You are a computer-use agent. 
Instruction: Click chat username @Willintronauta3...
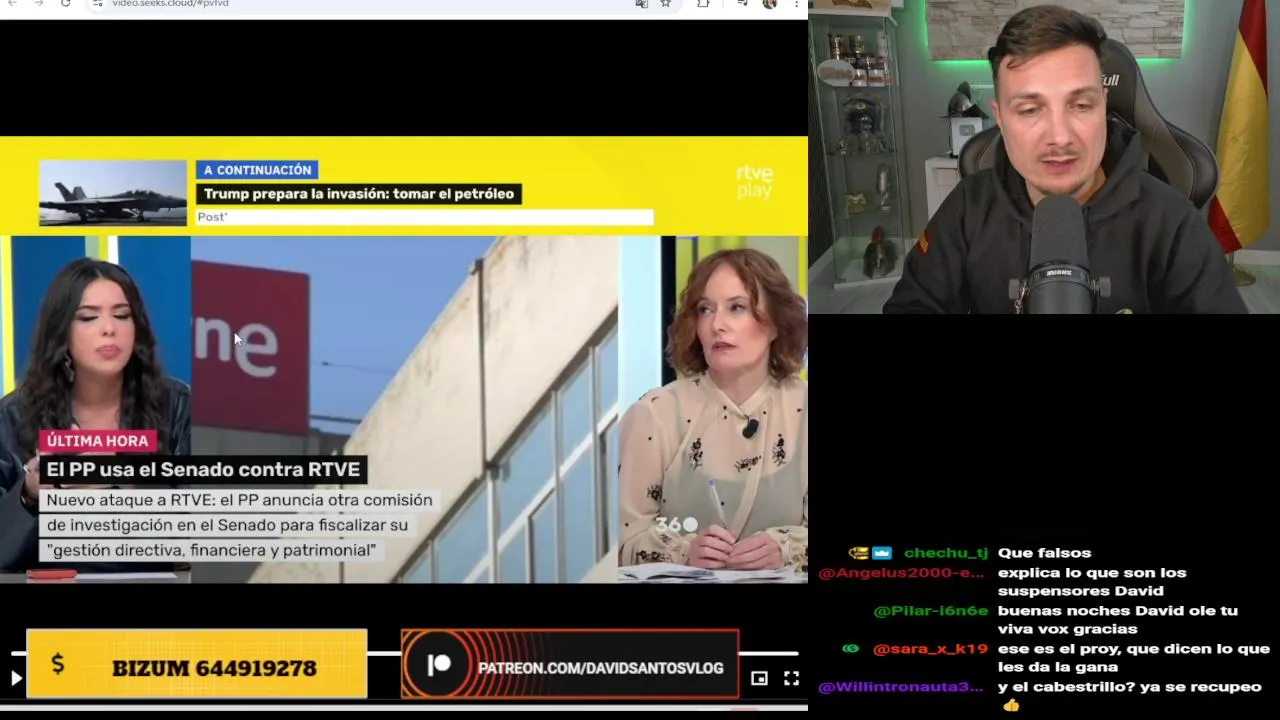click(x=902, y=687)
